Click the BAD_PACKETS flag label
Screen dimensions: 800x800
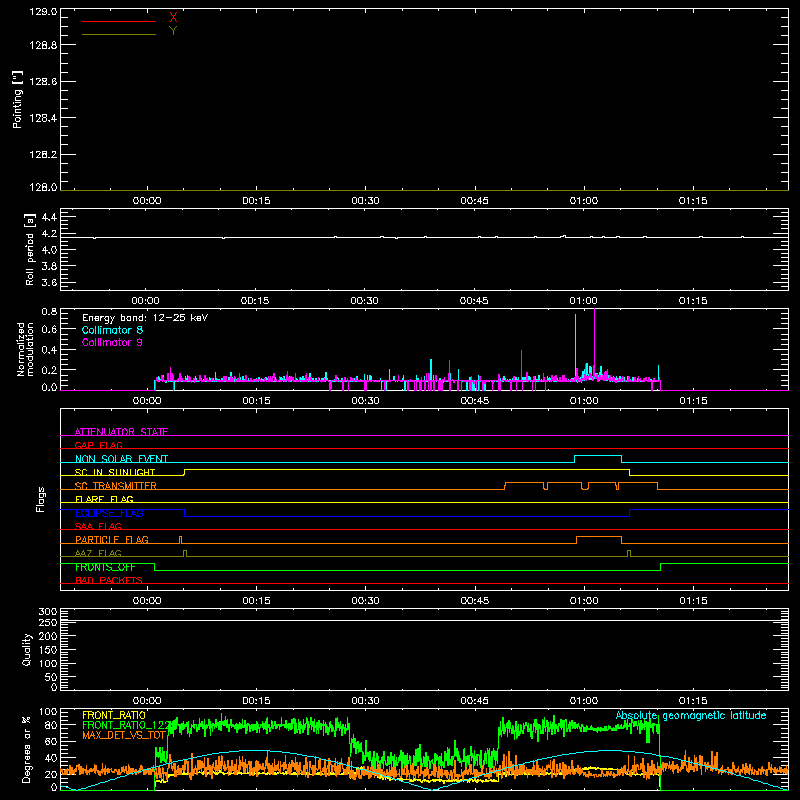[109, 580]
